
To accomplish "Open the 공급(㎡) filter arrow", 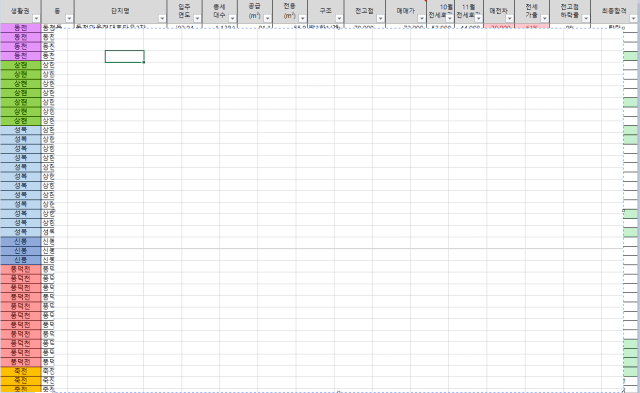I will click(267, 18).
